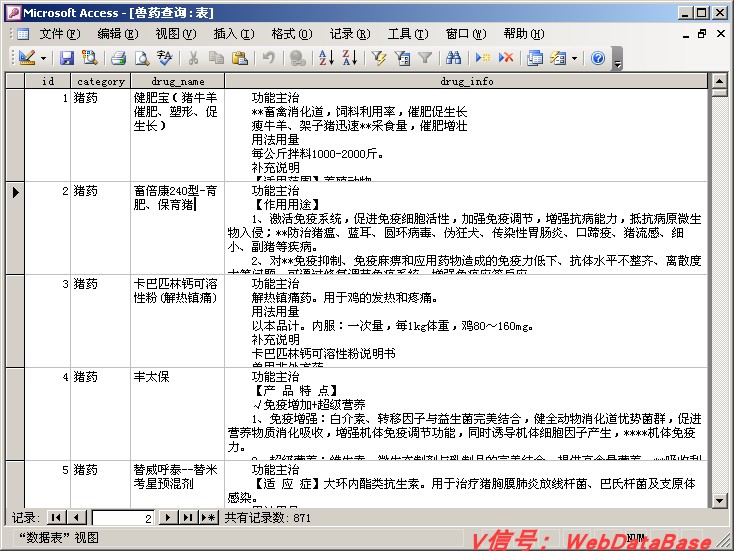Click drug name cell 丰太保
This screenshot has width=734, height=551.
click(177, 414)
